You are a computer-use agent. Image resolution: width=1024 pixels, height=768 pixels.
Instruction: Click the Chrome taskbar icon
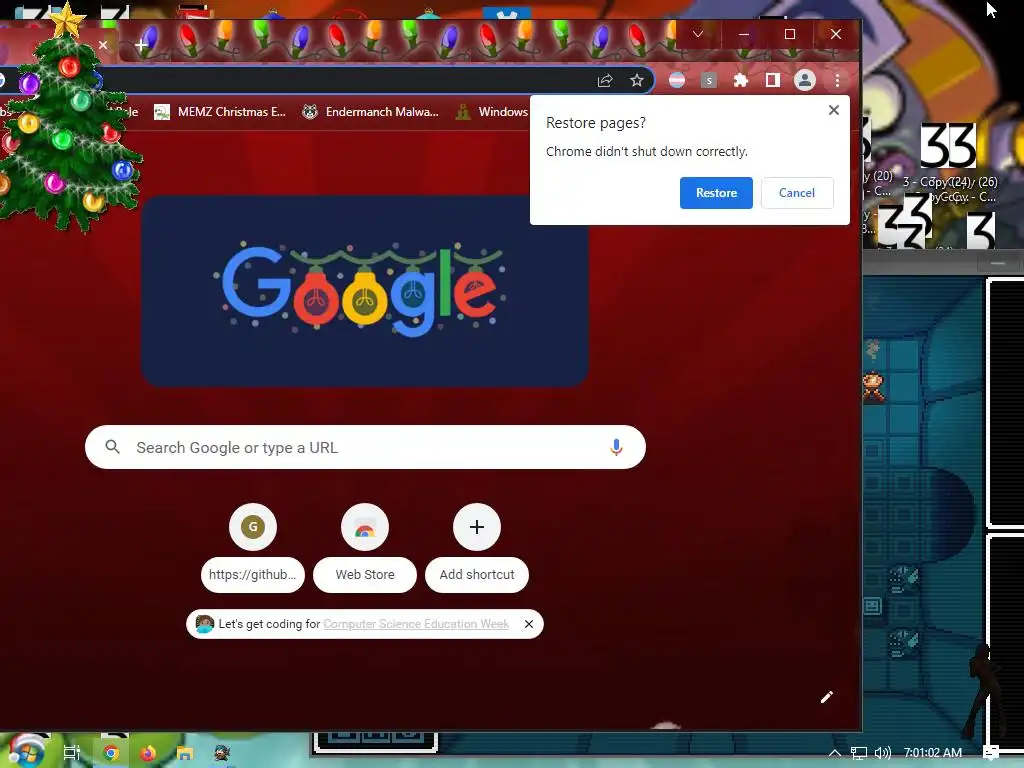[111, 753]
